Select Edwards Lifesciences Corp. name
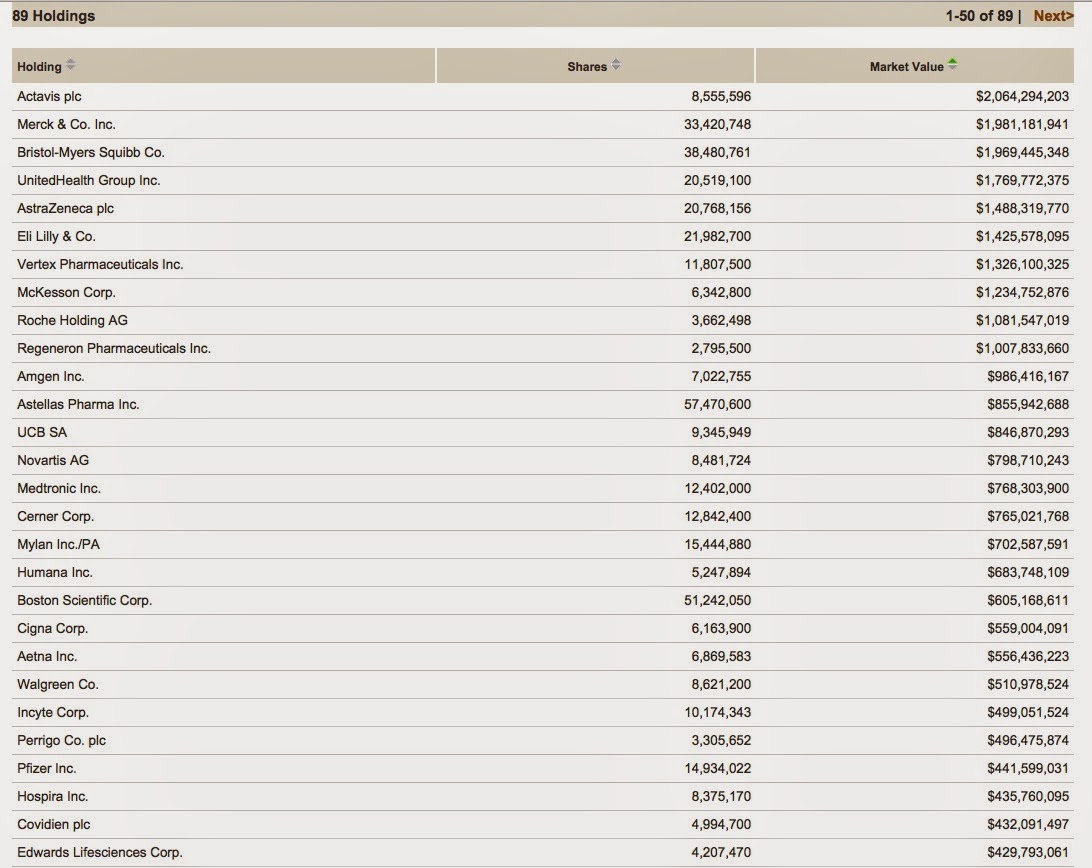1092x868 pixels. pos(100,852)
